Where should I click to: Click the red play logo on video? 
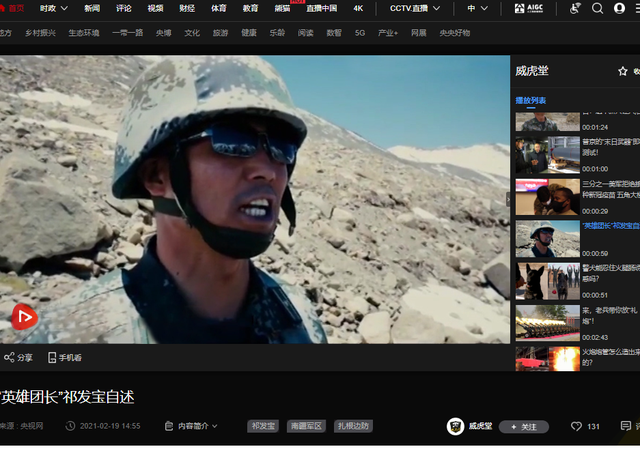coord(24,316)
